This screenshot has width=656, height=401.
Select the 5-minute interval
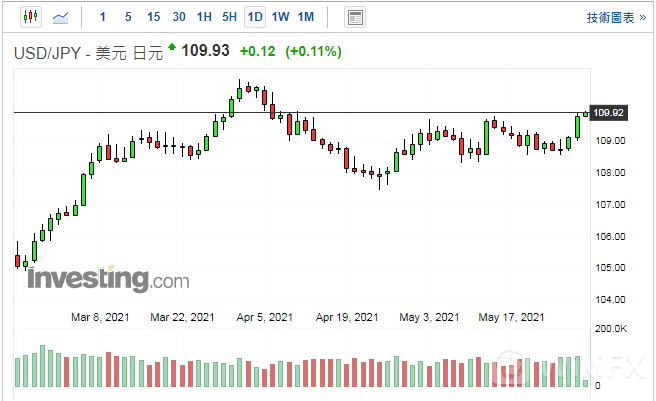coord(127,17)
